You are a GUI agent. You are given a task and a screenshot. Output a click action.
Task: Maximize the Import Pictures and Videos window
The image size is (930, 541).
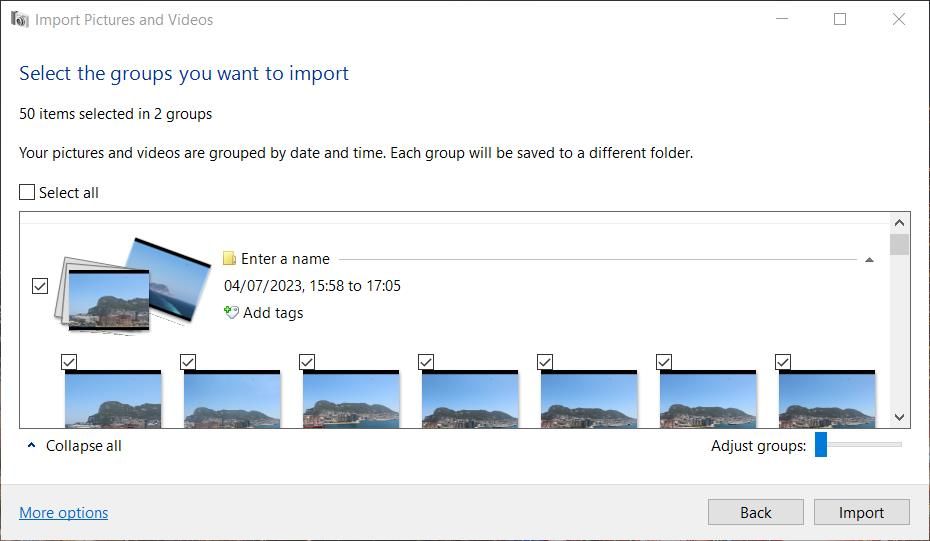tap(840, 19)
